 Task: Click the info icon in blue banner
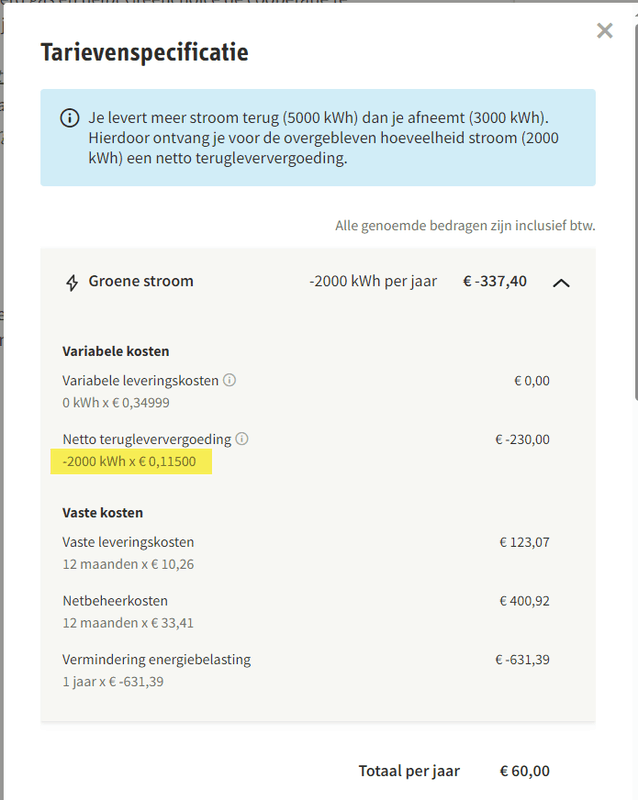pyautogui.click(x=69, y=118)
